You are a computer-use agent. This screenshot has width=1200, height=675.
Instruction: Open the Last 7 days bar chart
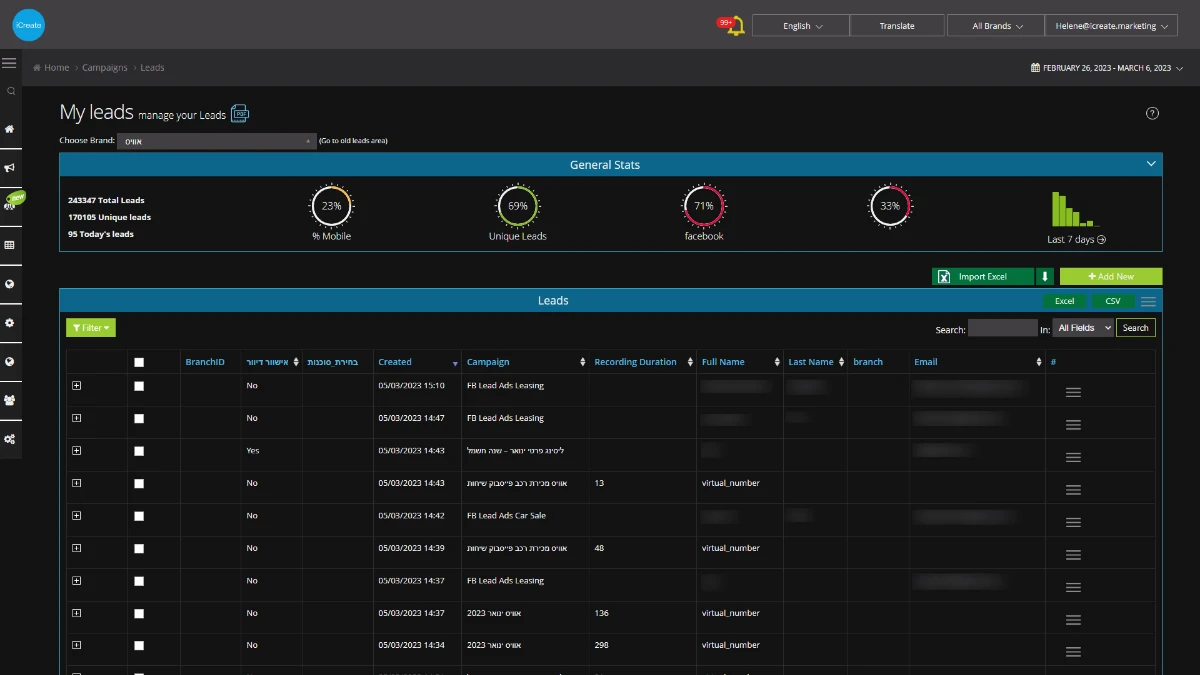click(1076, 210)
